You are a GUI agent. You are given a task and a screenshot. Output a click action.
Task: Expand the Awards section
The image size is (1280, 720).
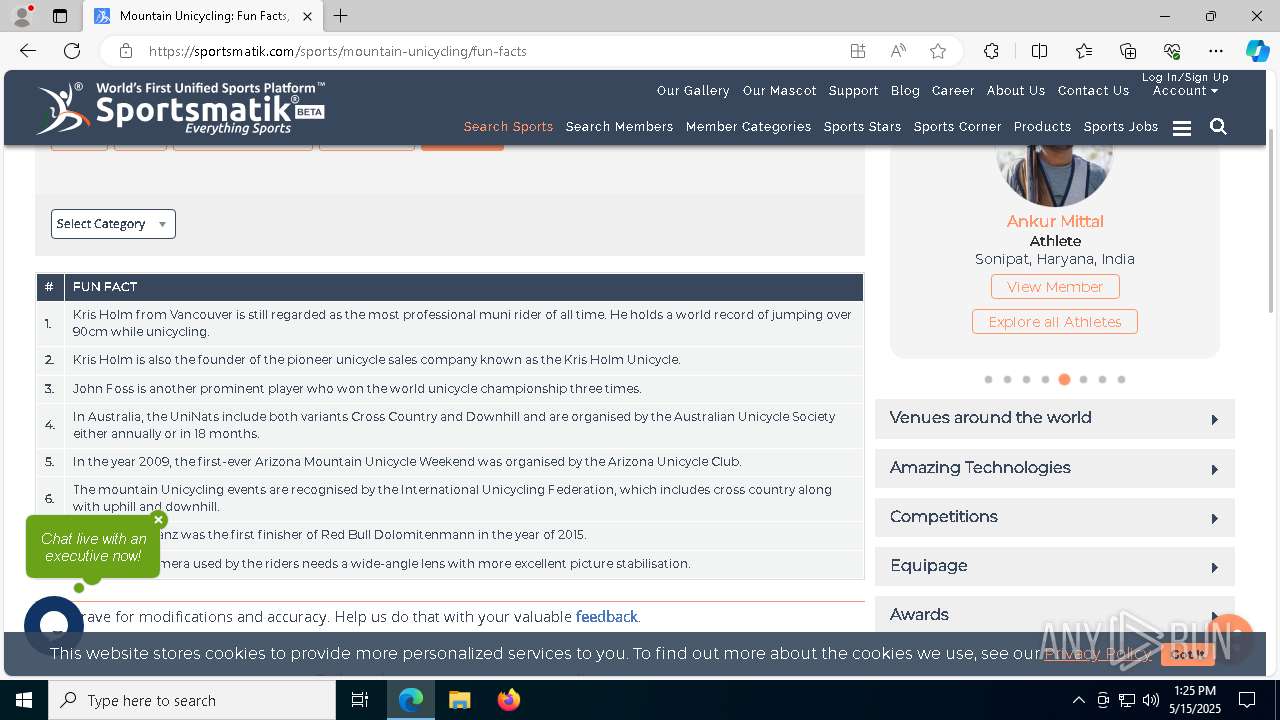pyautogui.click(x=1055, y=614)
